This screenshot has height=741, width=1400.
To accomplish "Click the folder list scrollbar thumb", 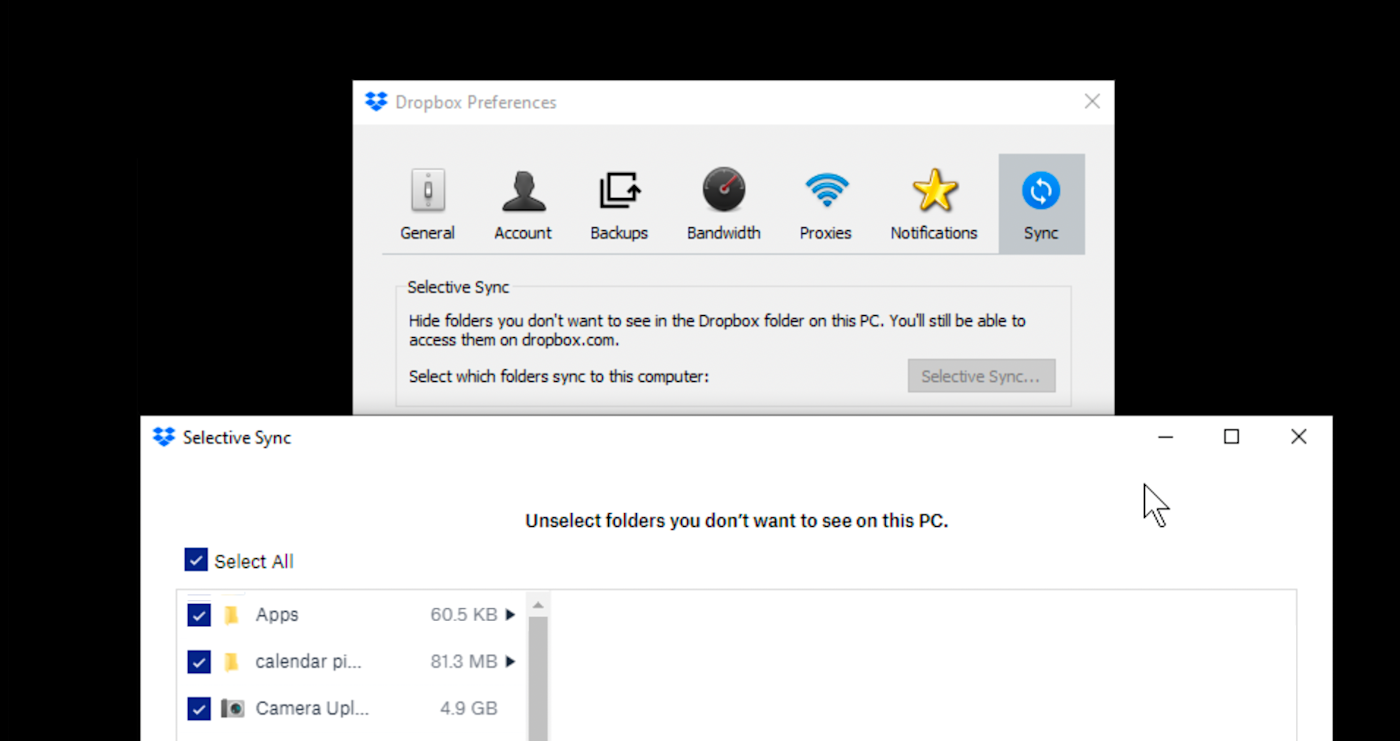I will coord(538,678).
